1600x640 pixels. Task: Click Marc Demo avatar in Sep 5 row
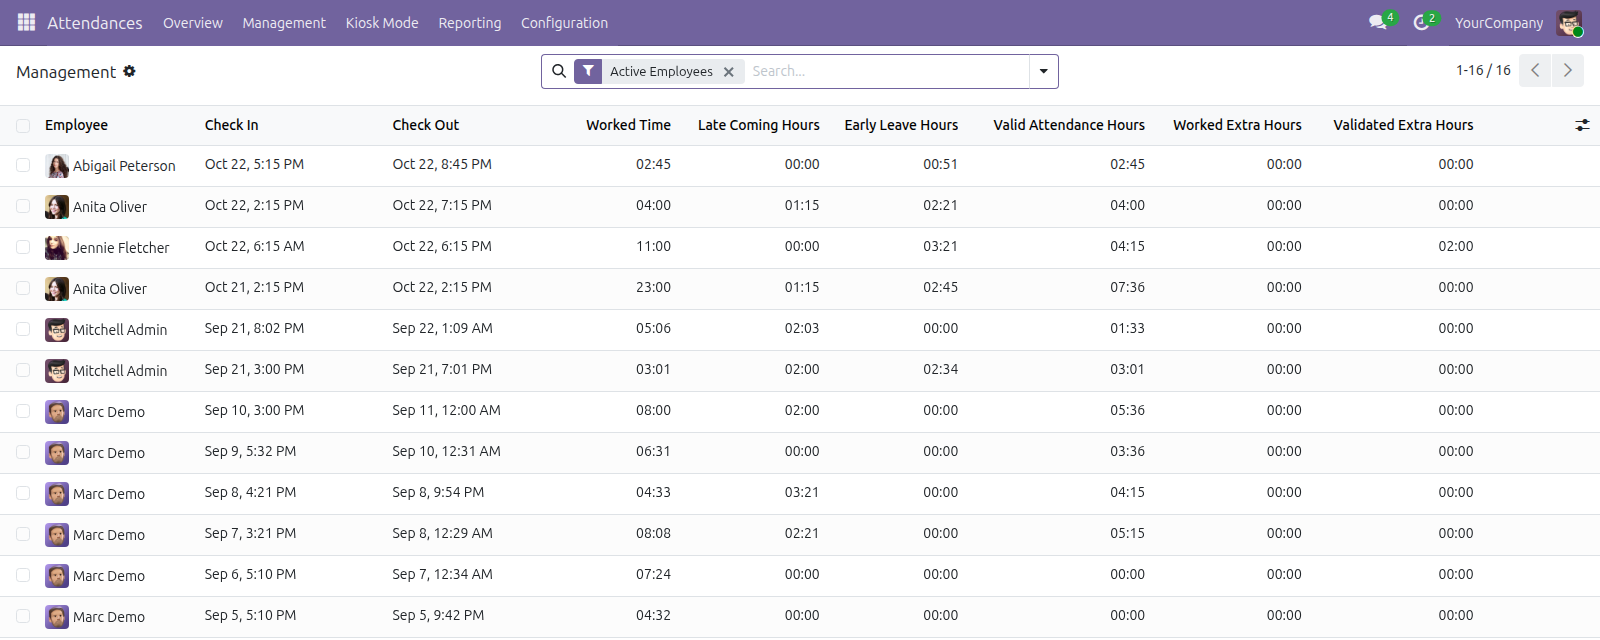click(57, 617)
